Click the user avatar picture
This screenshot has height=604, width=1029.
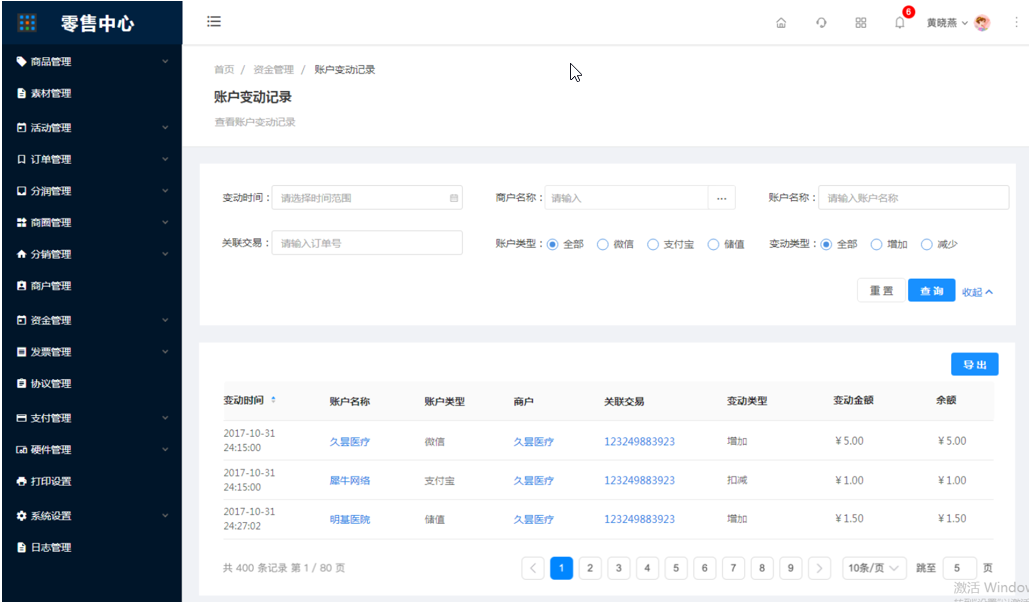[982, 23]
